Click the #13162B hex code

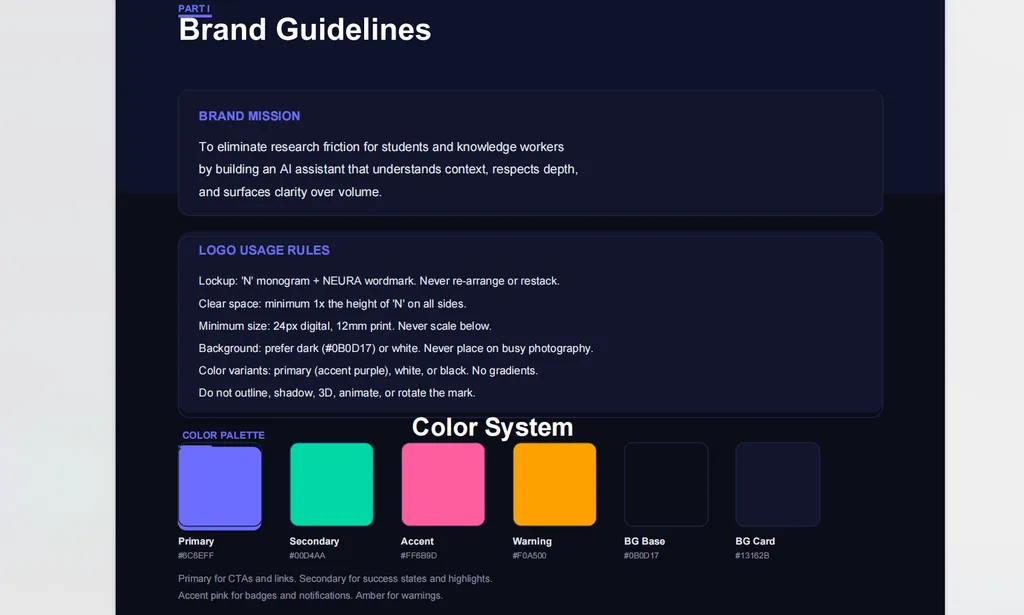tap(752, 556)
